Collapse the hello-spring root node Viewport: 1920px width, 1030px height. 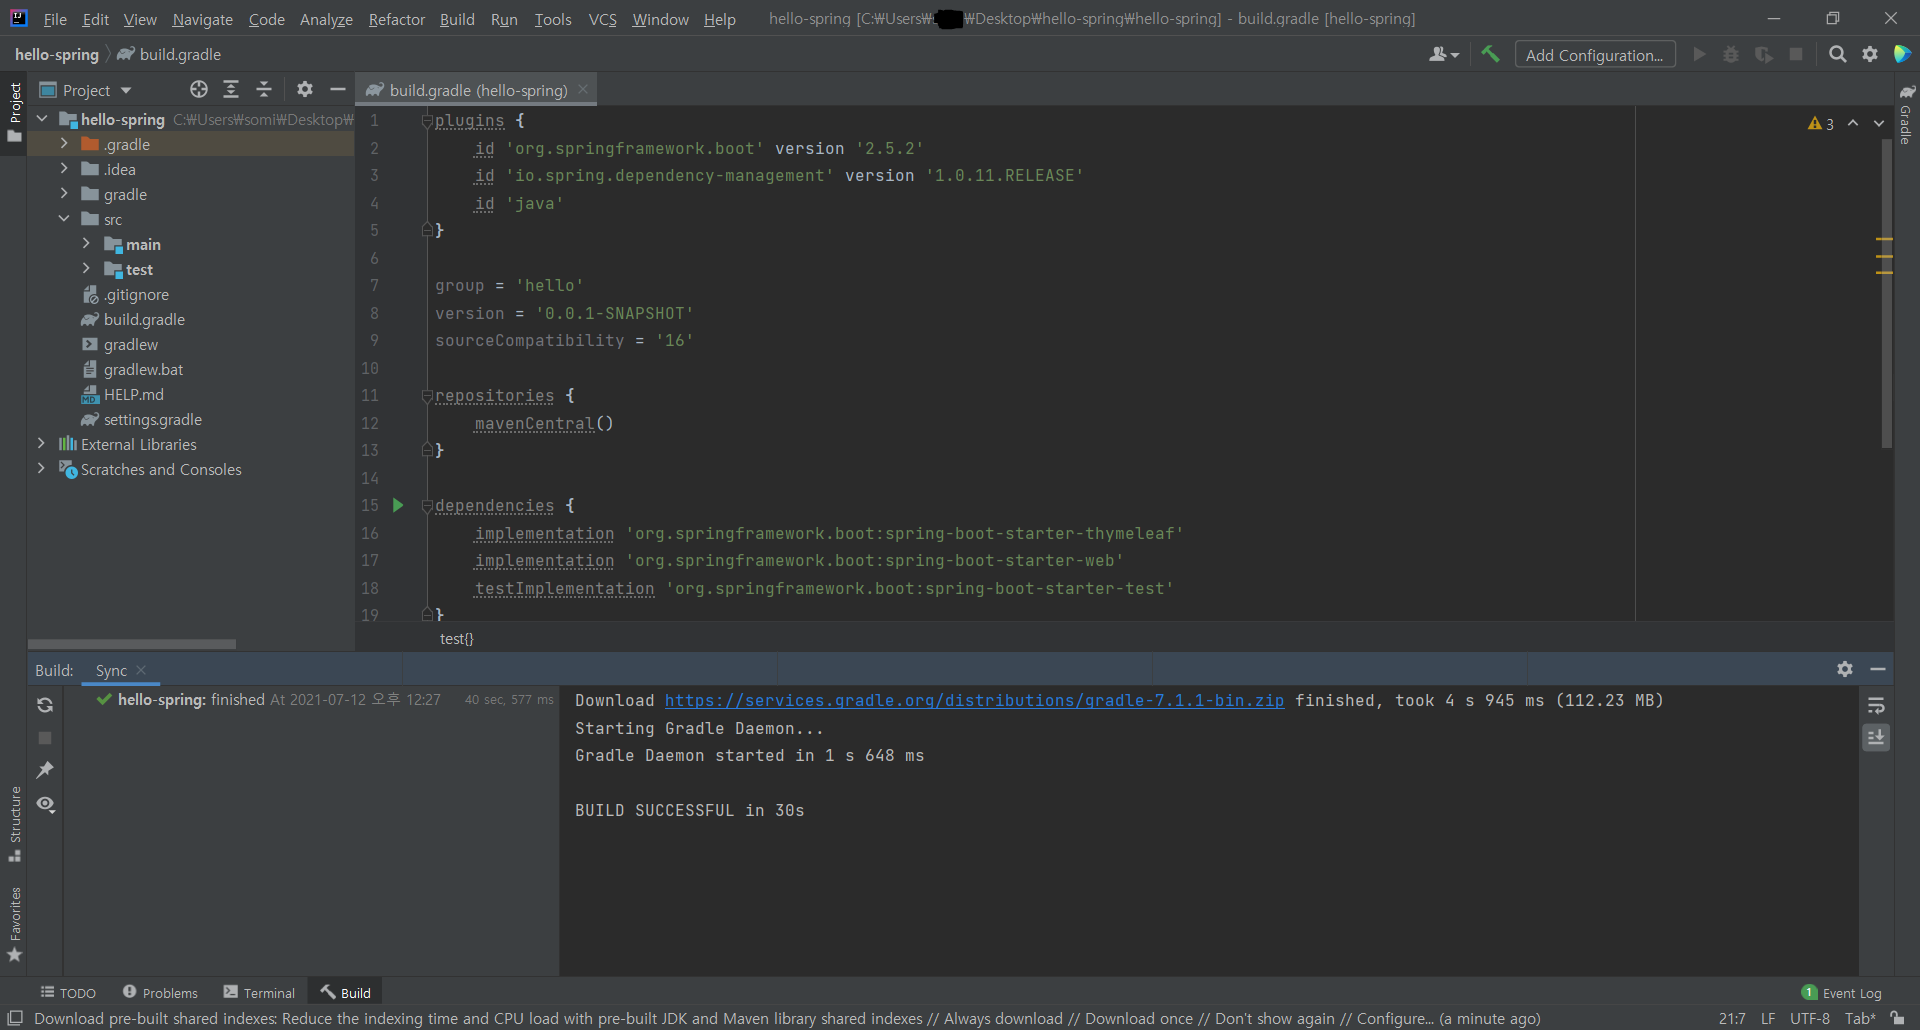click(x=42, y=119)
